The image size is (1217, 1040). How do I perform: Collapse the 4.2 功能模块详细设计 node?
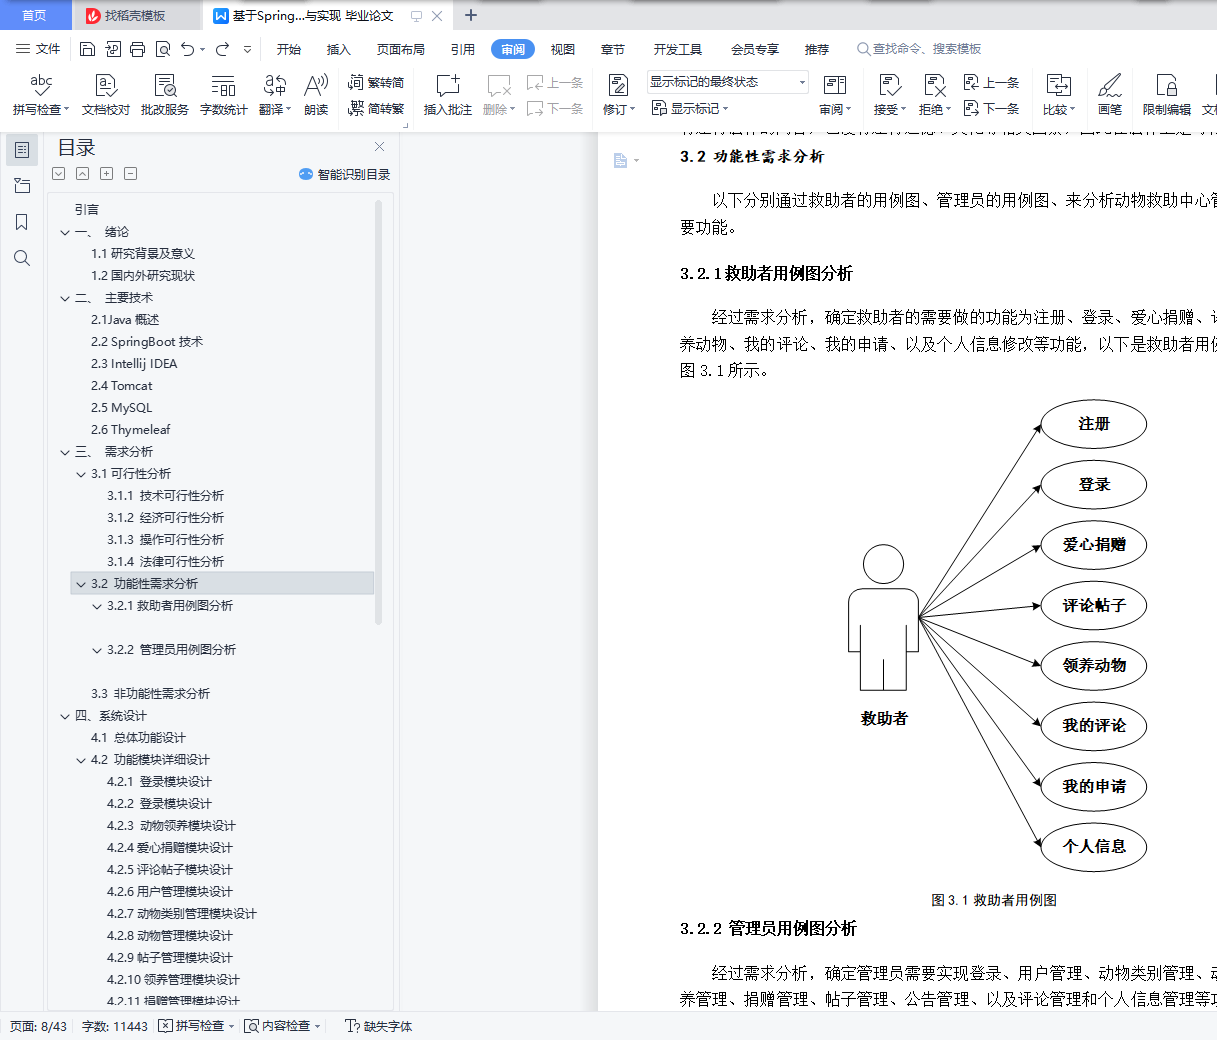[x=81, y=760]
